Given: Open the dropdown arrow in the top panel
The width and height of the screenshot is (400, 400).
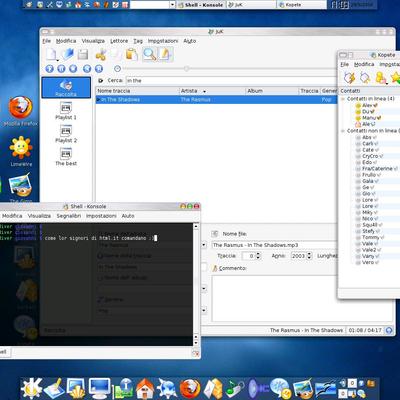Looking at the screenshot, I should coord(172,5).
